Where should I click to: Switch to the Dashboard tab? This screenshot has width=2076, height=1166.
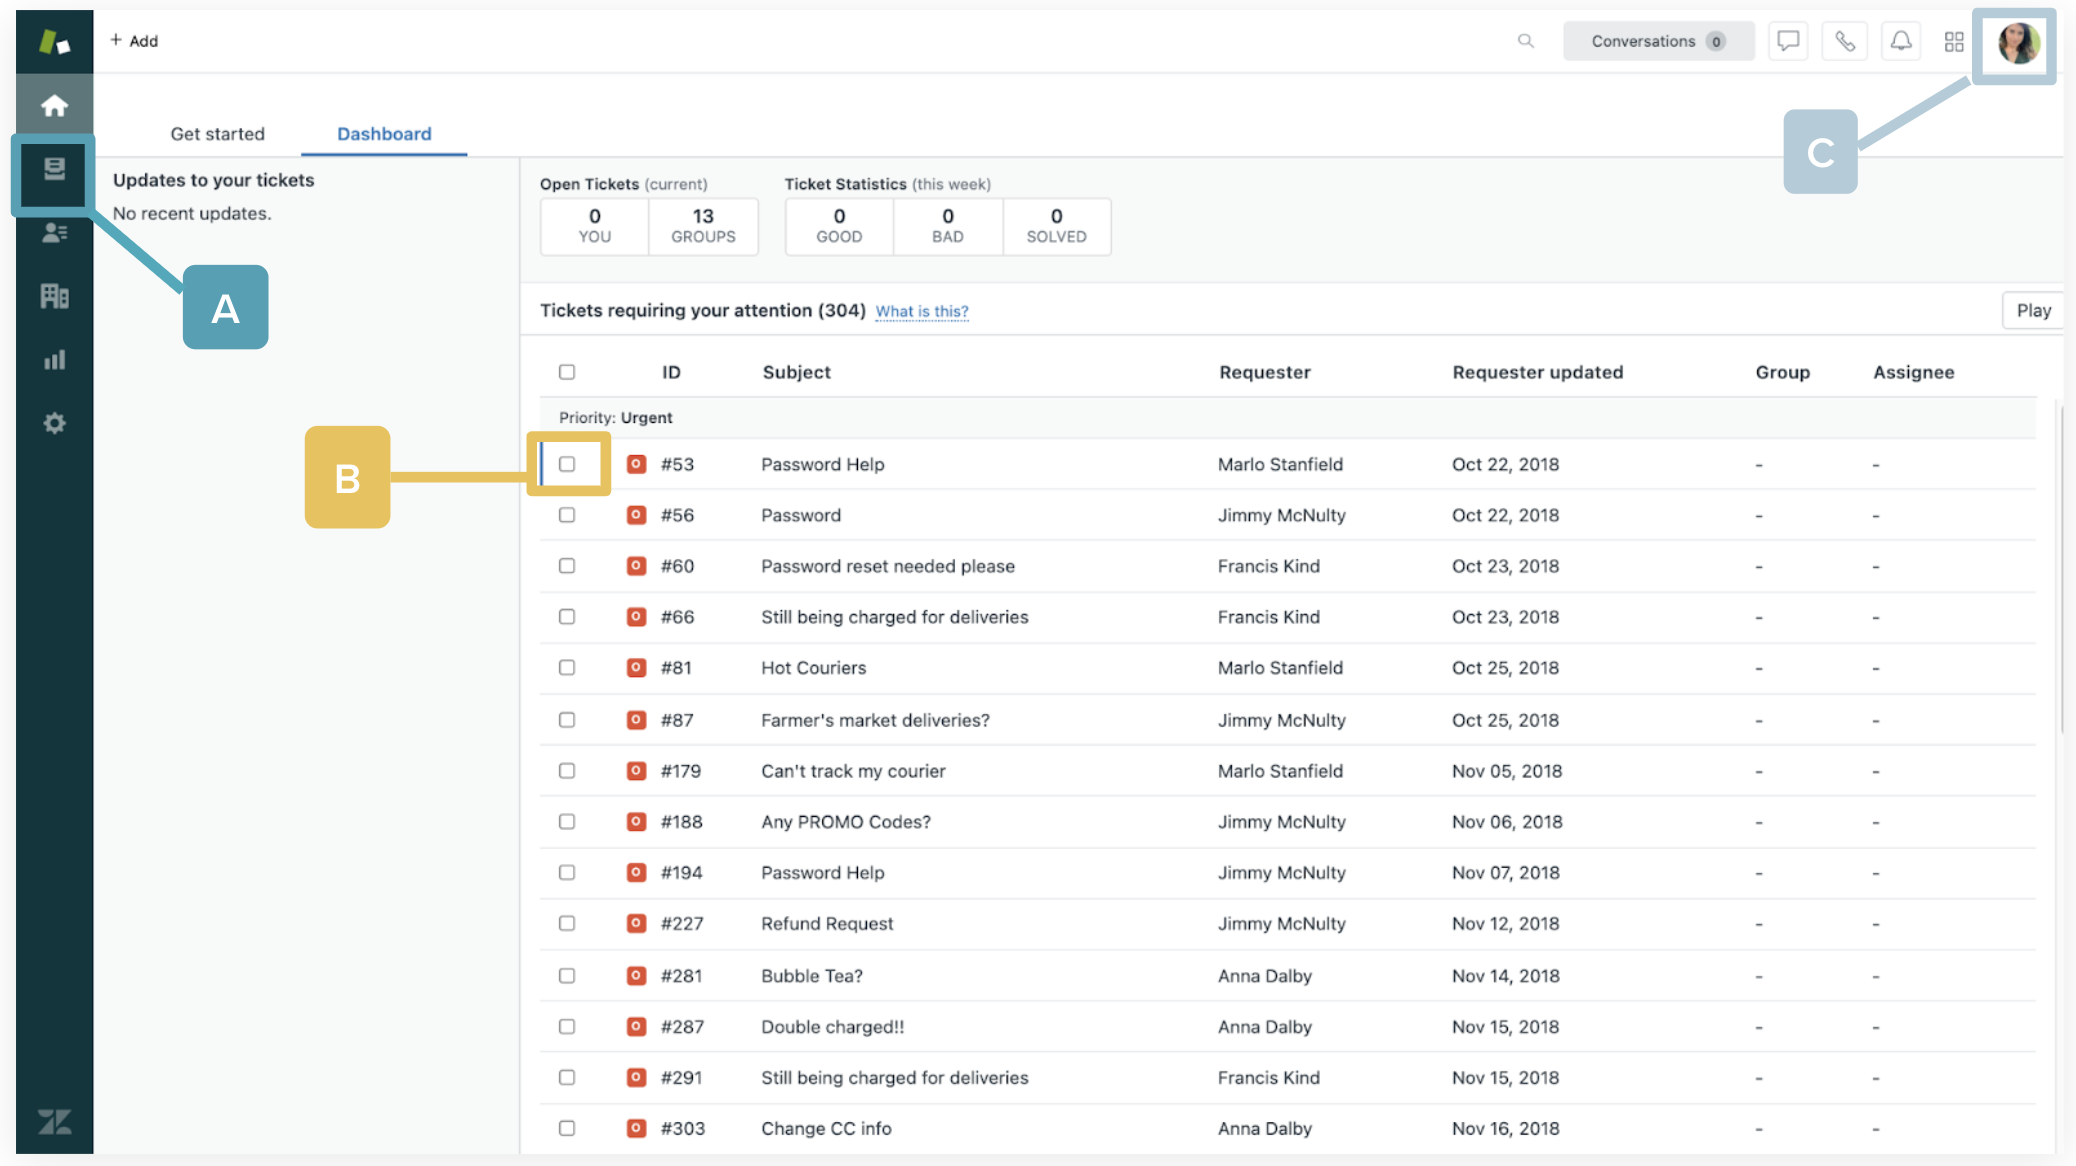pyautogui.click(x=384, y=133)
